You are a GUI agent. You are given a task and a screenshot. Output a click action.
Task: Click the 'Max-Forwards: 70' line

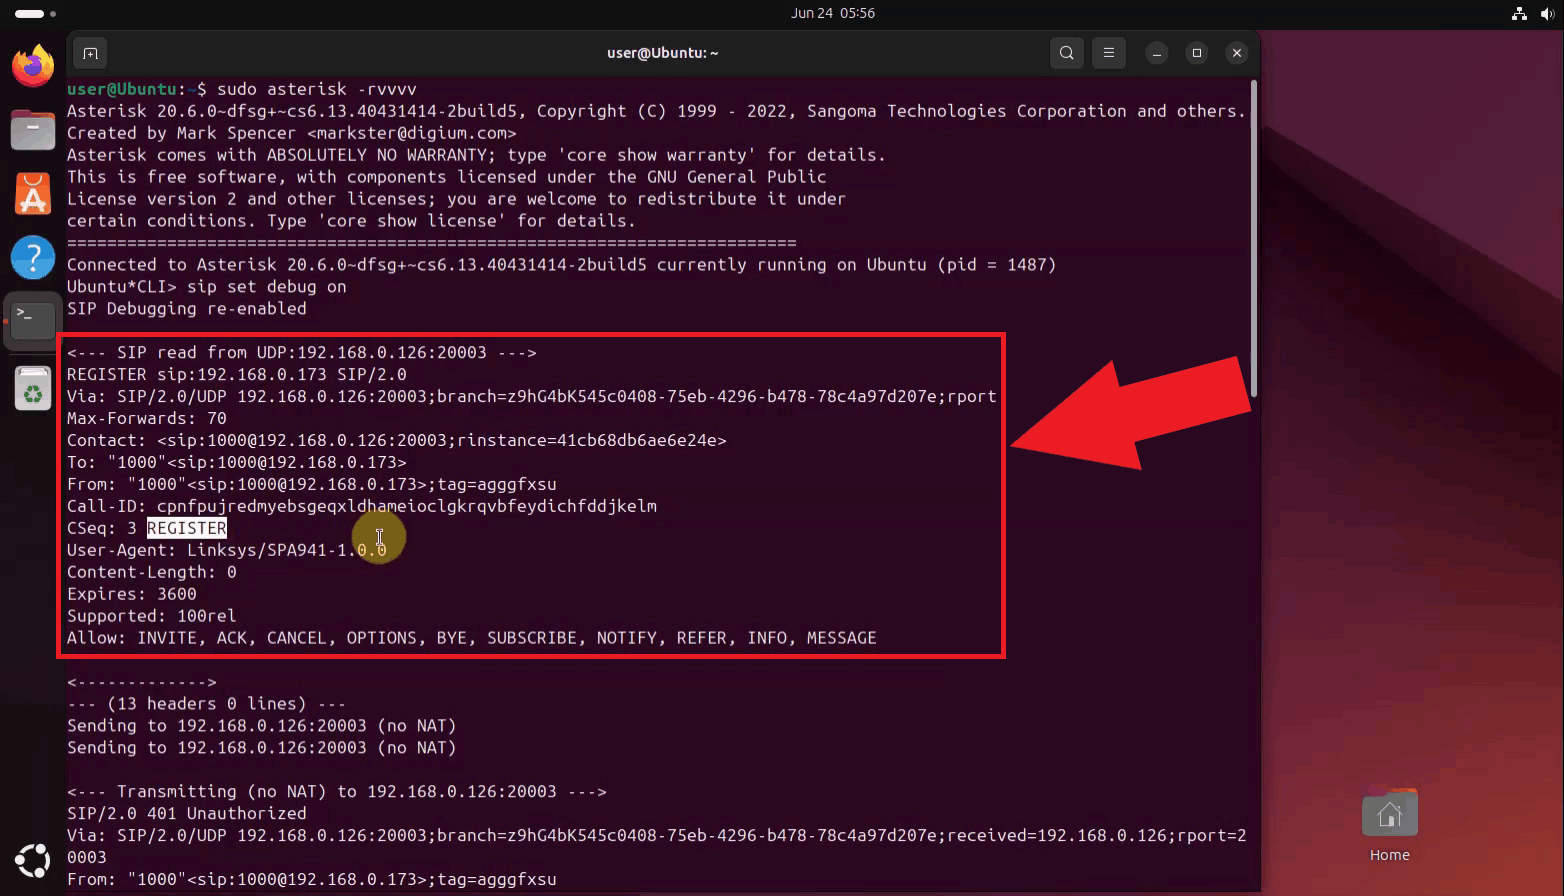coord(147,419)
